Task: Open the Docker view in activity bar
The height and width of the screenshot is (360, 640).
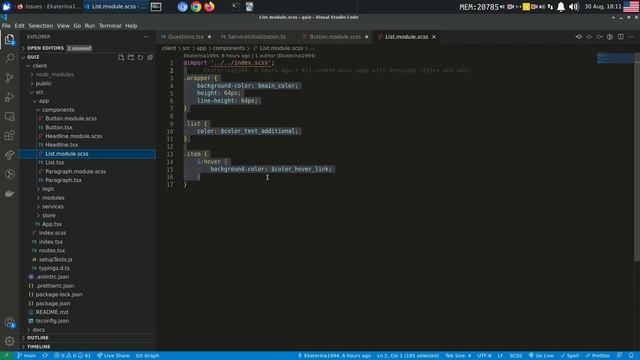Action: 9,193
